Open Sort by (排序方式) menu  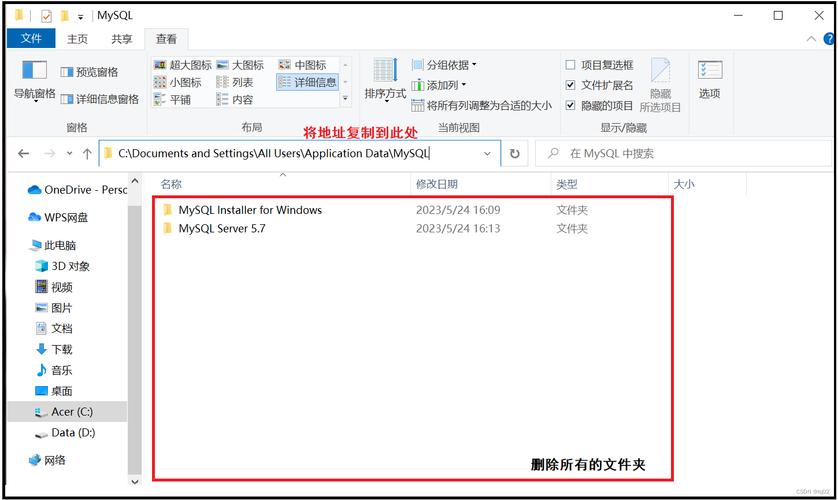coord(385,80)
